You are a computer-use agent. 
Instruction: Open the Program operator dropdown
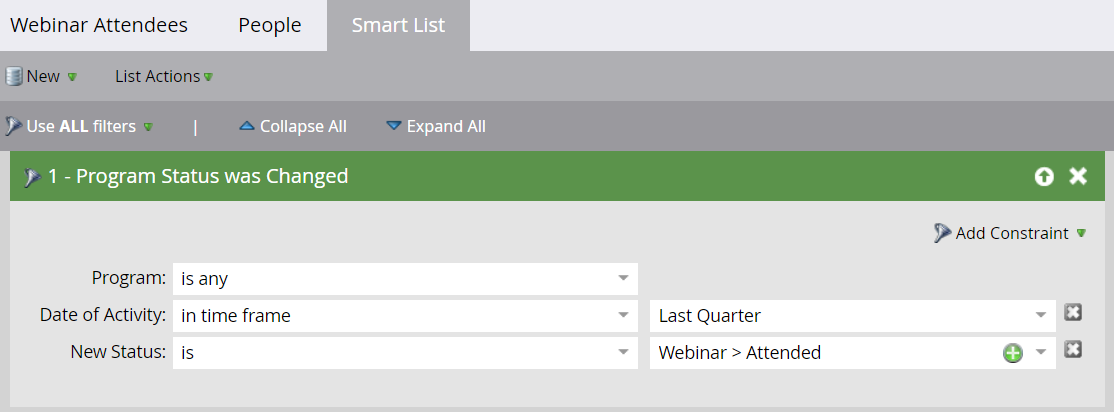(623, 278)
